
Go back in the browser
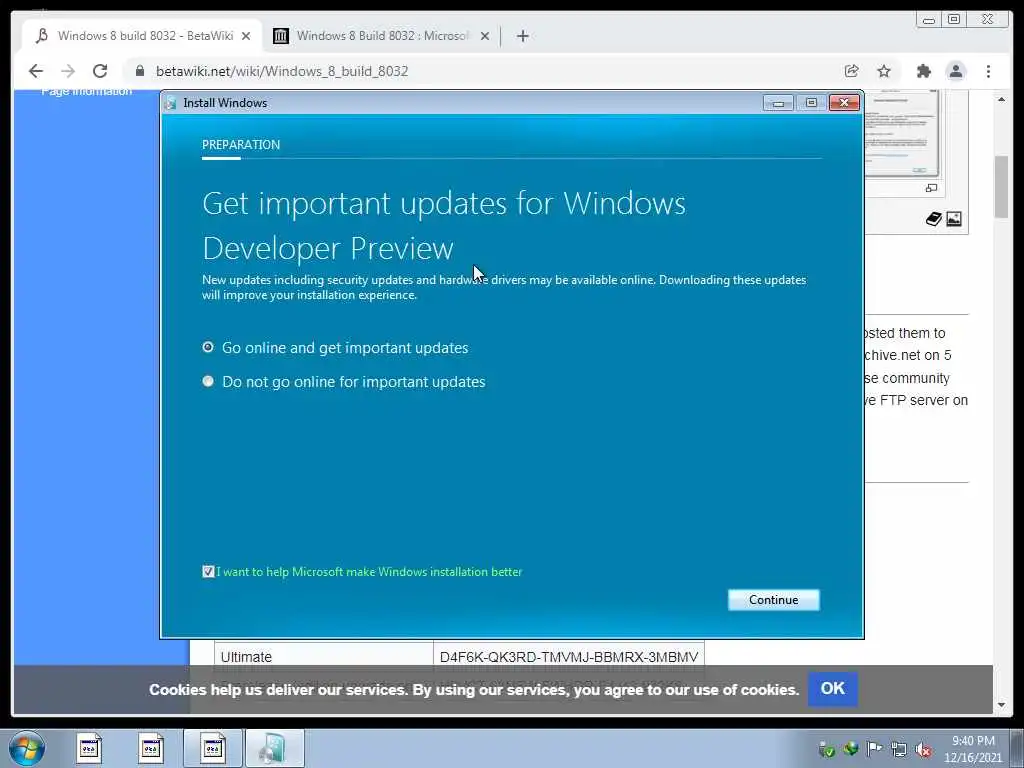[36, 71]
